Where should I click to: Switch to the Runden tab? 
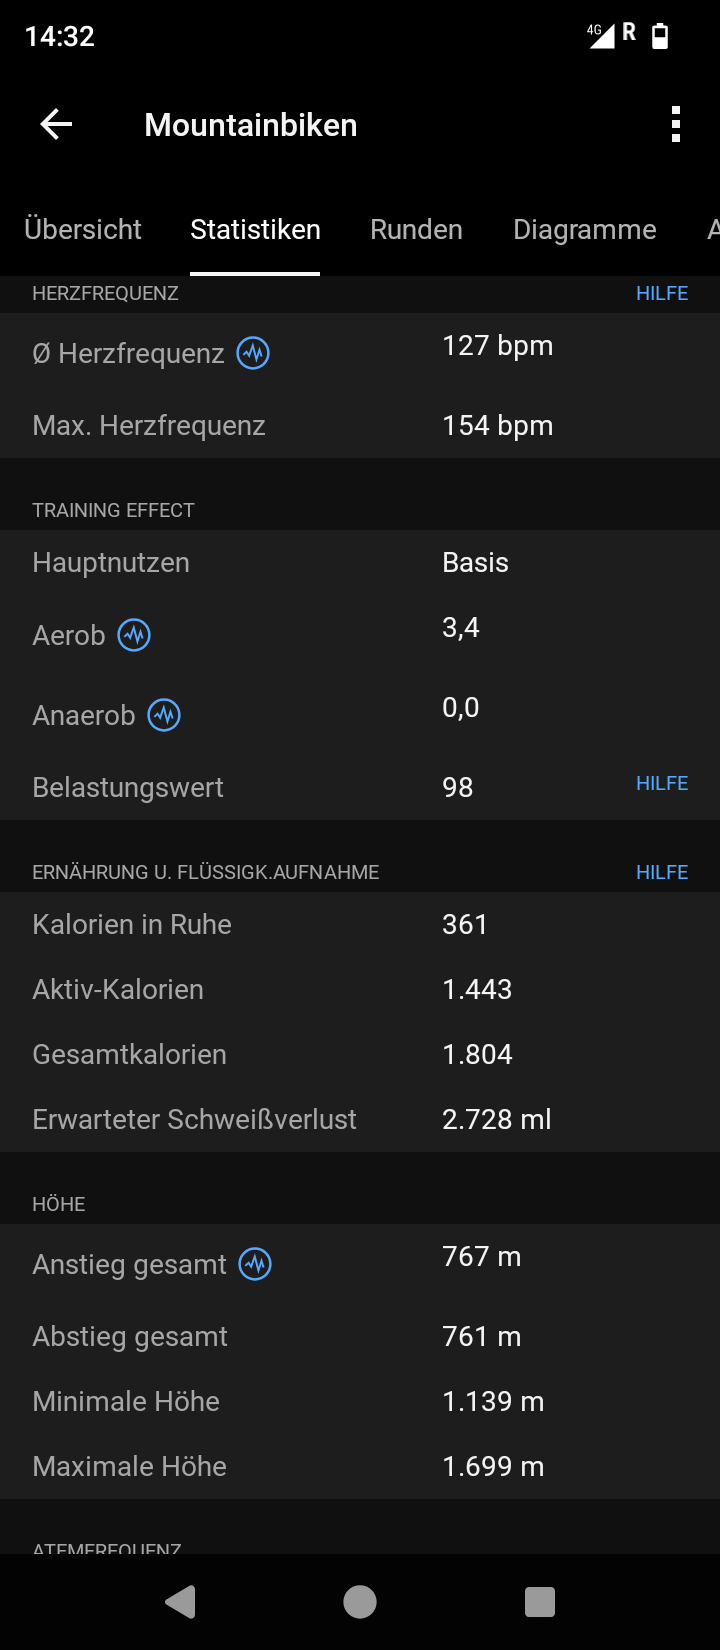(x=416, y=229)
